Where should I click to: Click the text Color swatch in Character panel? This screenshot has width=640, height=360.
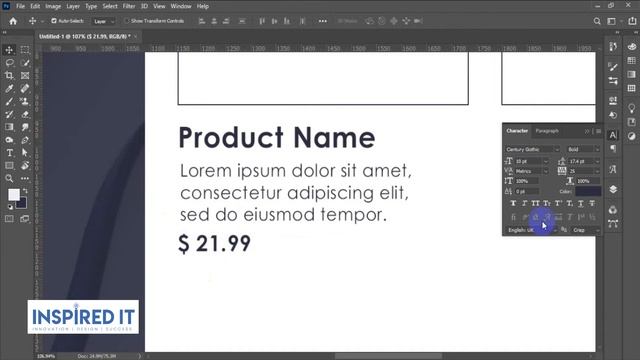[x=588, y=191]
